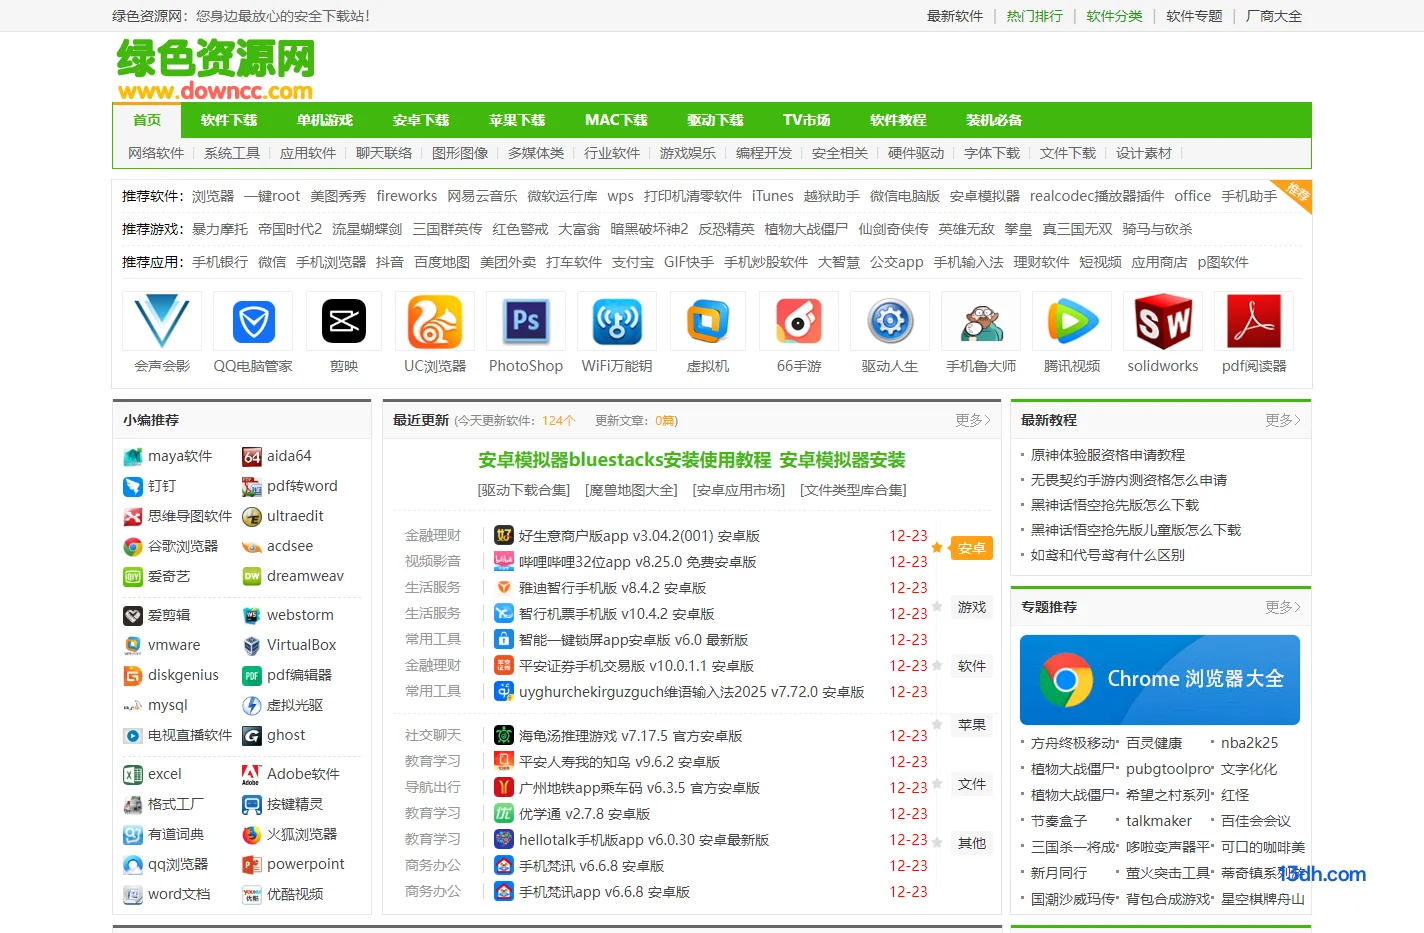1424x933 pixels.
Task: Open the 单机游戏 nav tab
Action: [325, 120]
